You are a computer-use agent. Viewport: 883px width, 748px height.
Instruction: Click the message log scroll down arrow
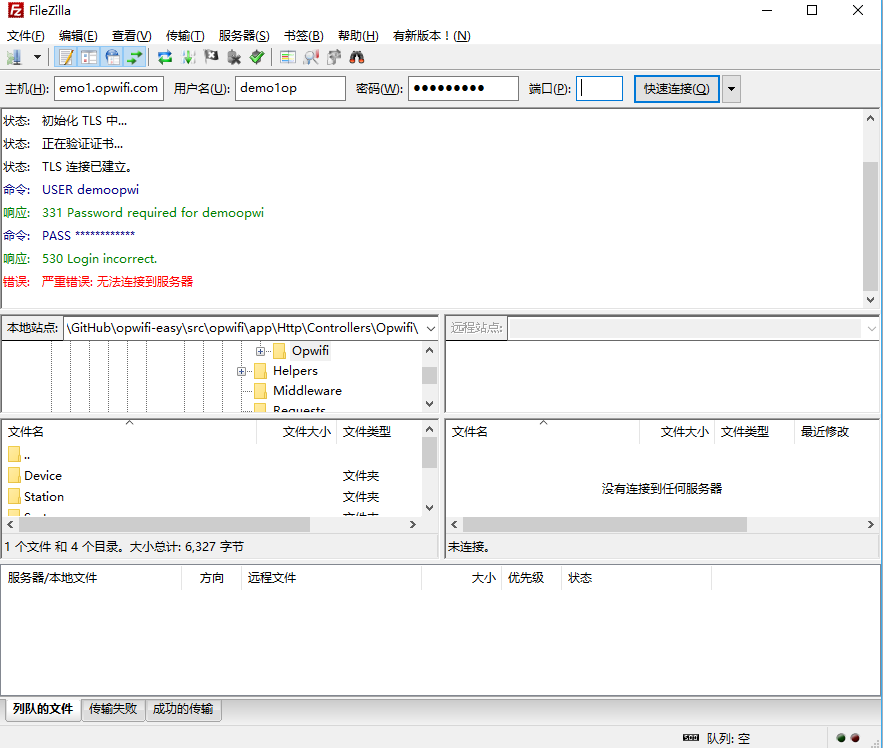pyautogui.click(x=870, y=300)
